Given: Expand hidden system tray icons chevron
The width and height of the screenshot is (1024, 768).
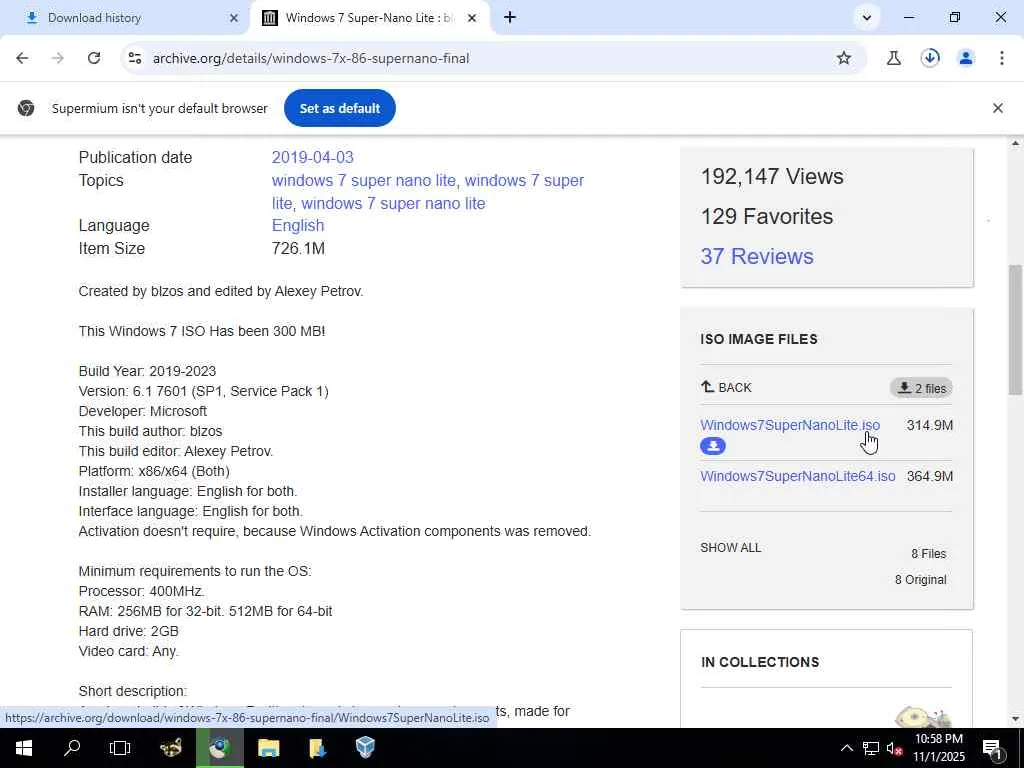Looking at the screenshot, I should coord(846,748).
